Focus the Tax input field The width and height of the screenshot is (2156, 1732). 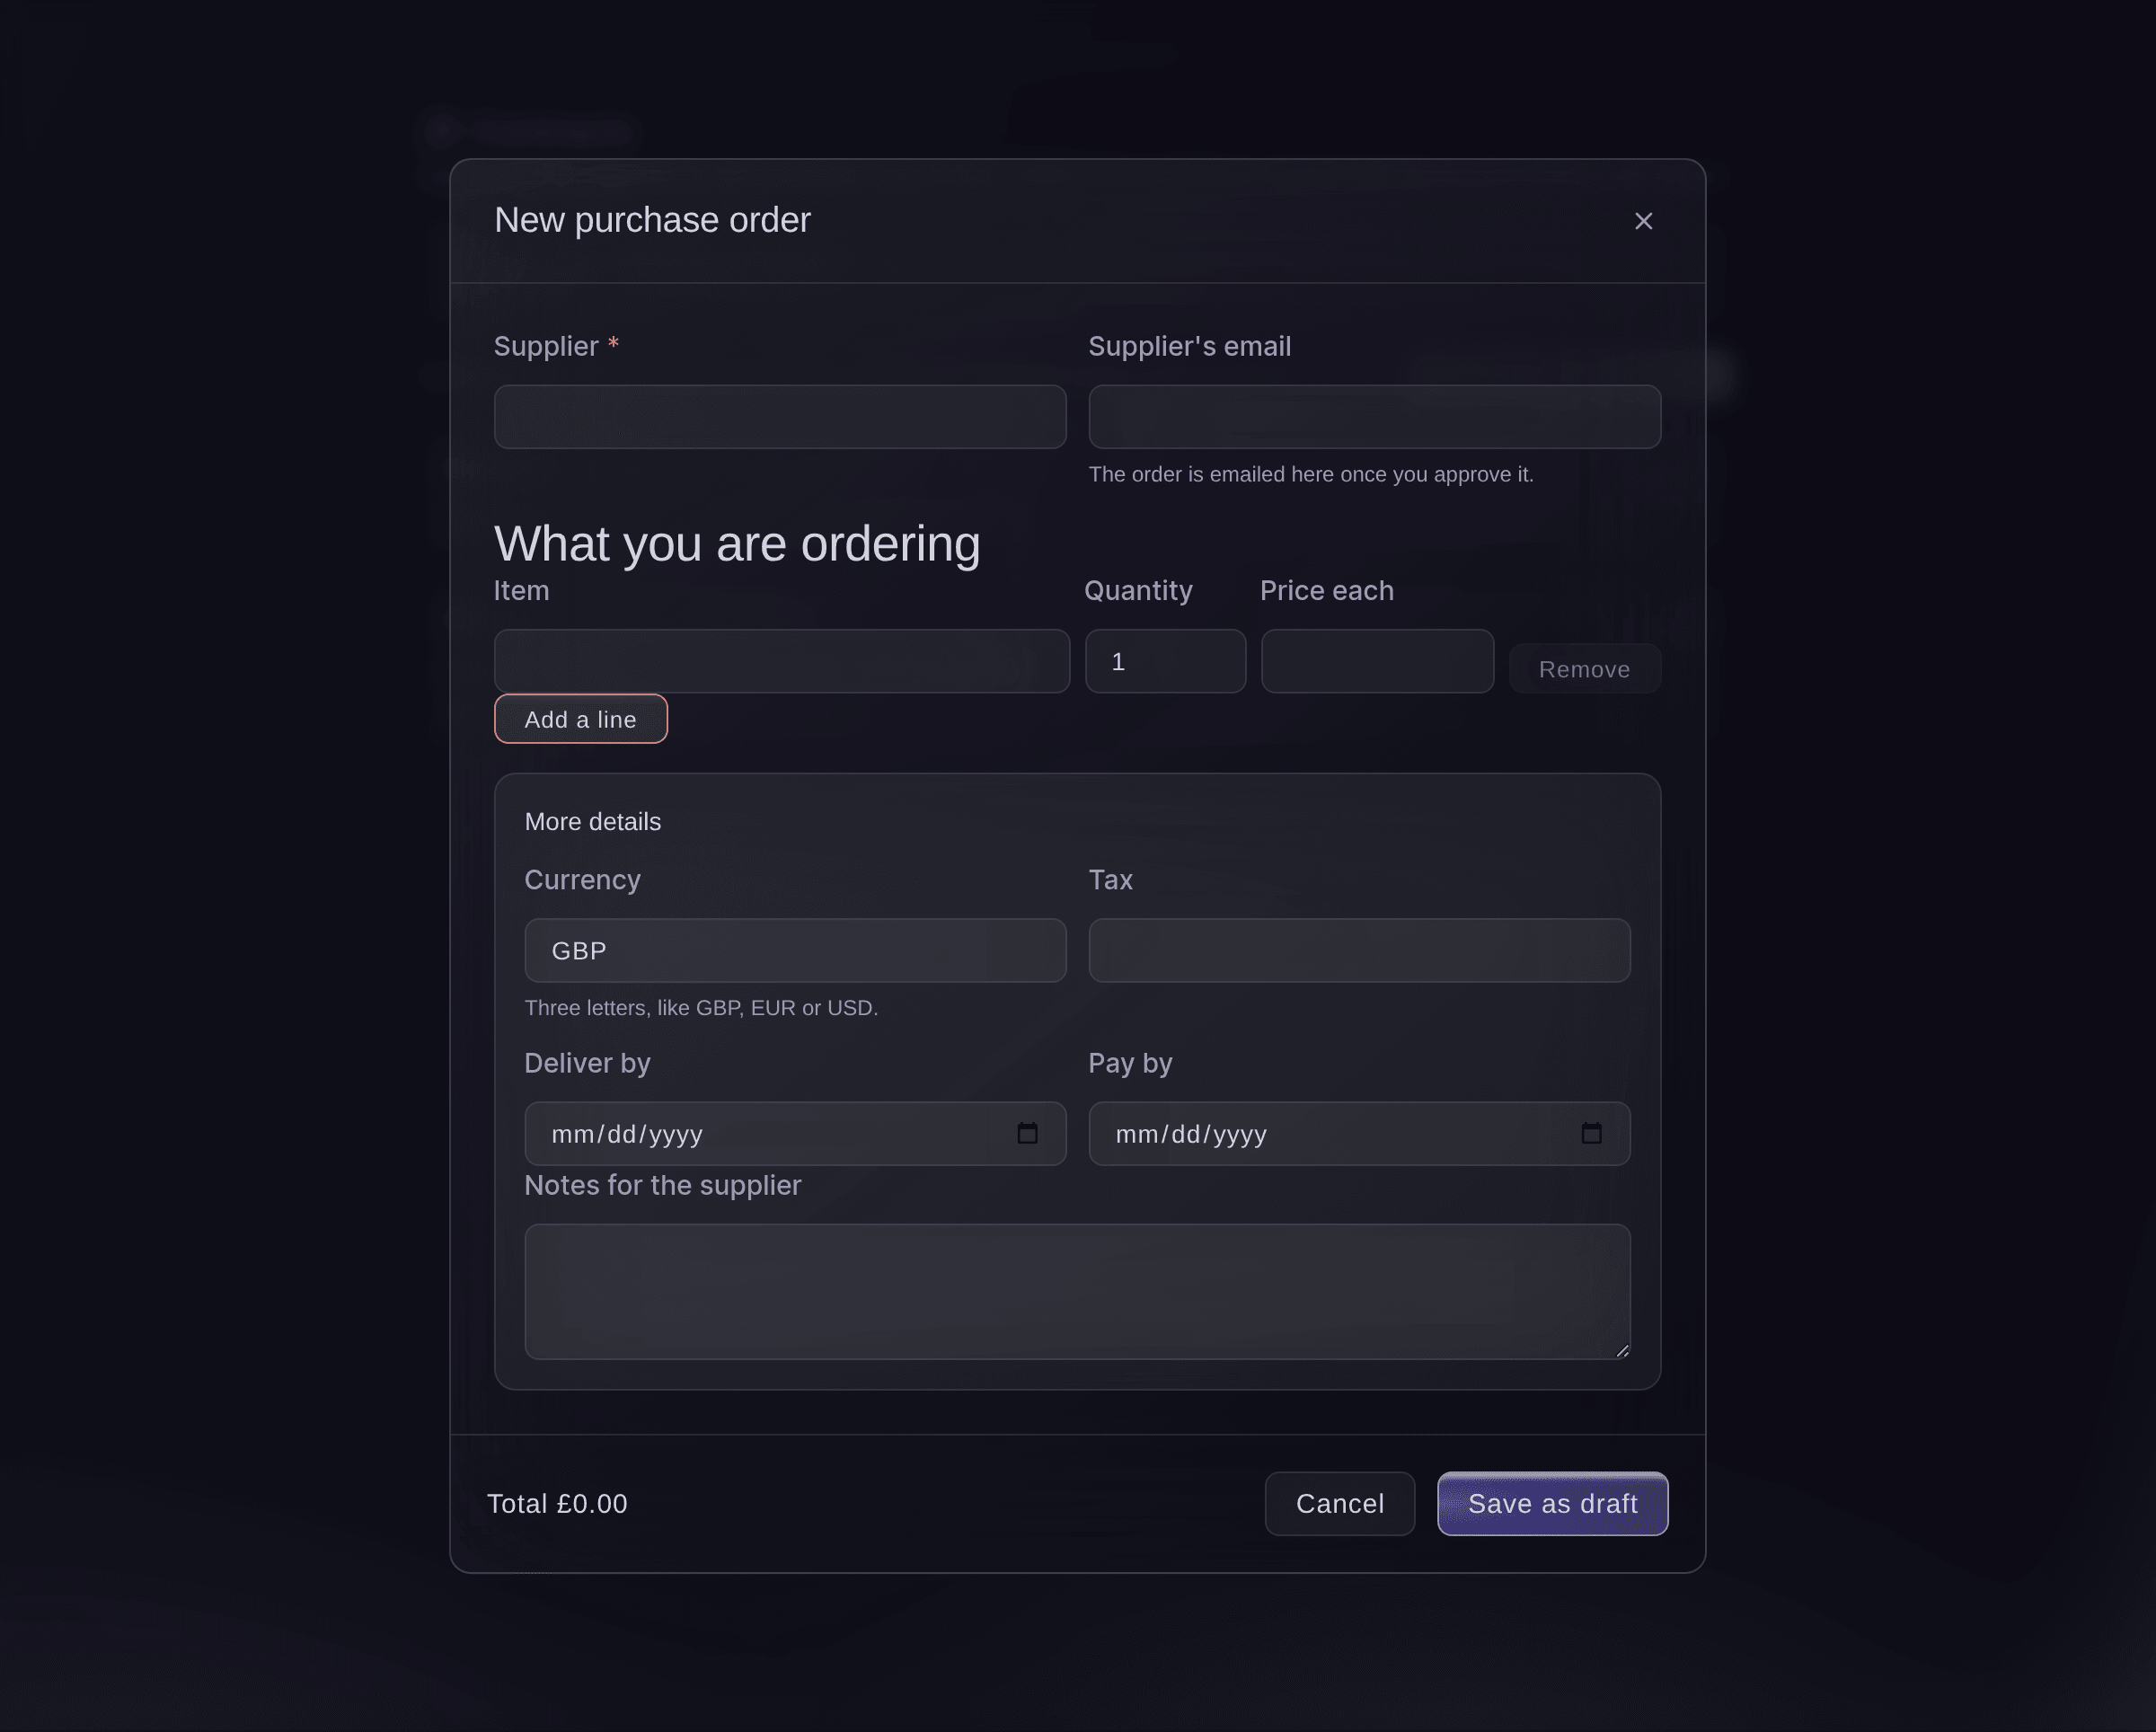(1360, 950)
